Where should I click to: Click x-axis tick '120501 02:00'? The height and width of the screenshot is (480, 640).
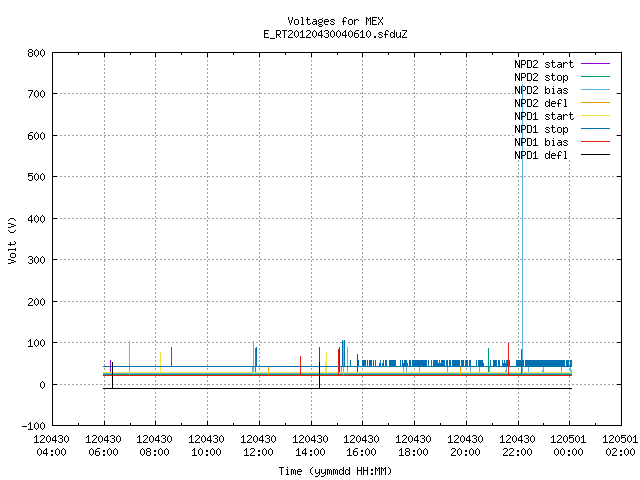click(620, 446)
